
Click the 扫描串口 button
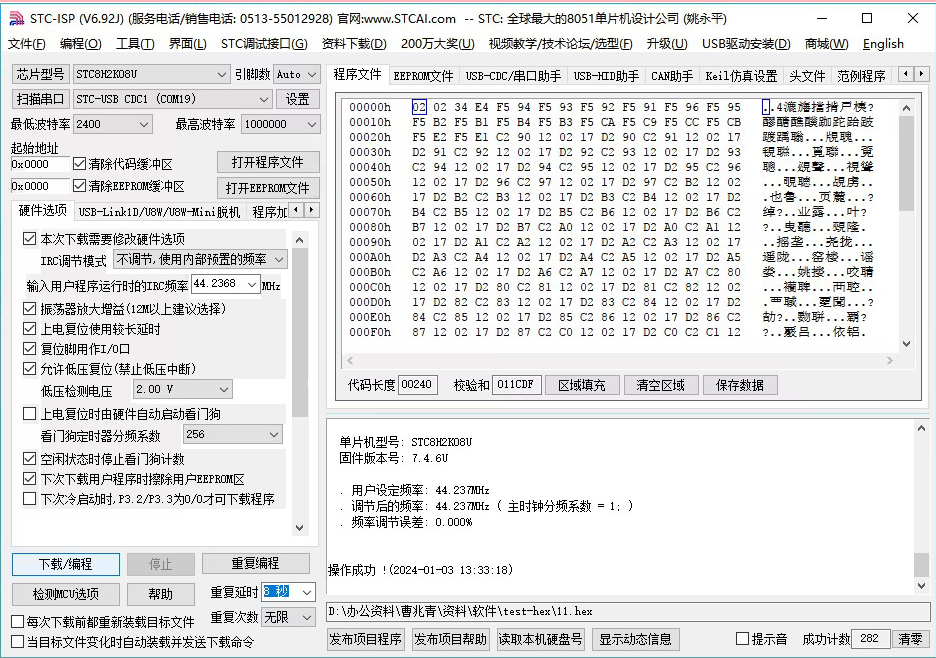pyautogui.click(x=41, y=99)
